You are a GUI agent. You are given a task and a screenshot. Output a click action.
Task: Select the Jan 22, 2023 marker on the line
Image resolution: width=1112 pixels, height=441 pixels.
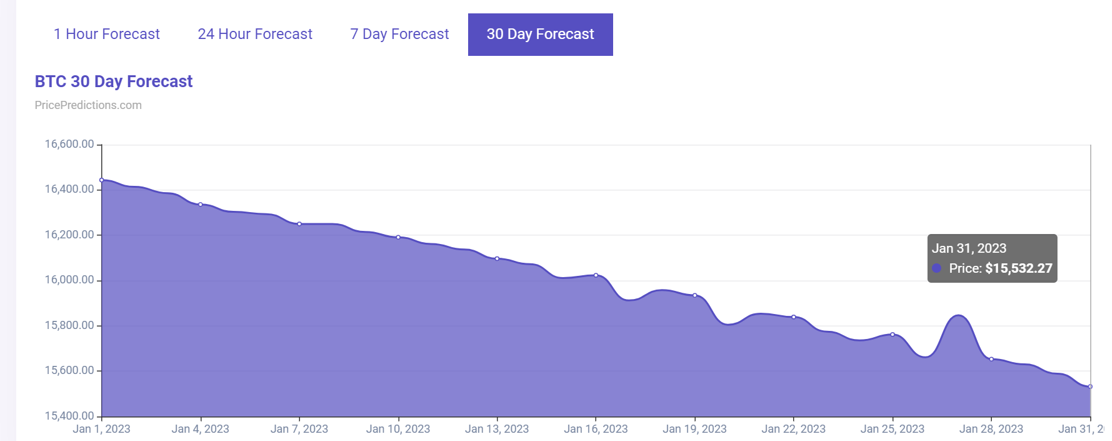(793, 317)
